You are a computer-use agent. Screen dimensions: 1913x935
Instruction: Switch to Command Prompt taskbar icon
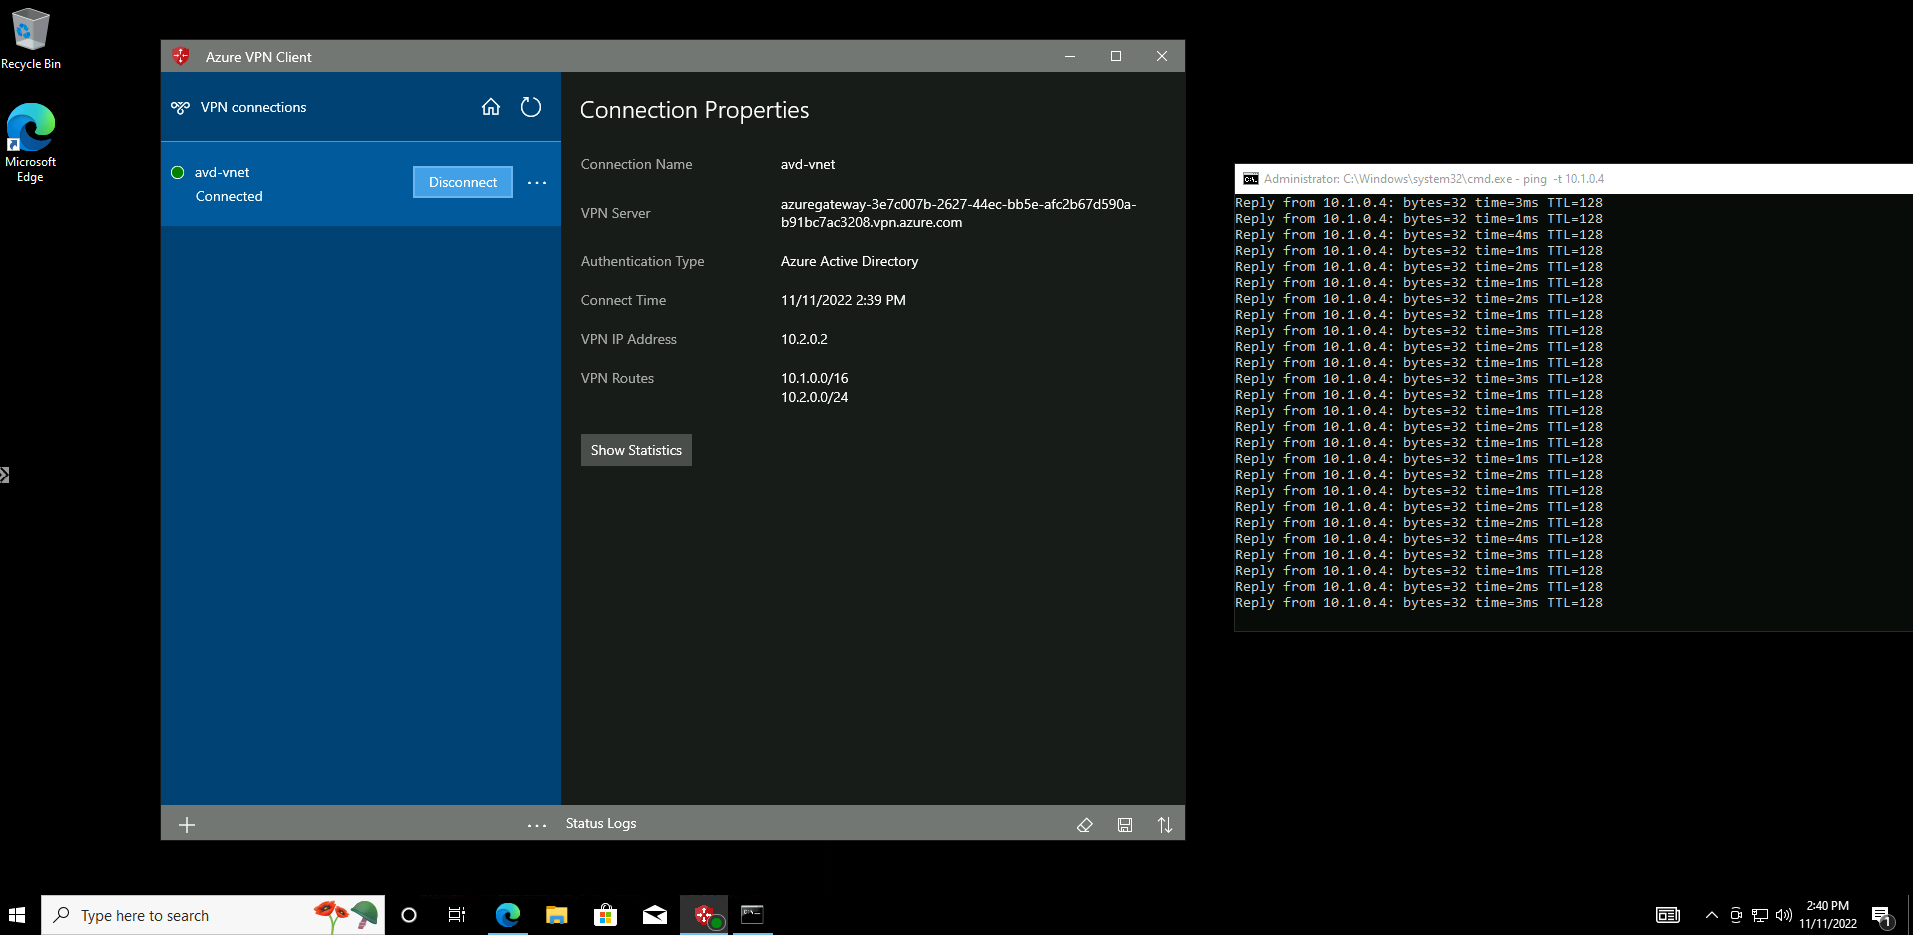pyautogui.click(x=752, y=915)
